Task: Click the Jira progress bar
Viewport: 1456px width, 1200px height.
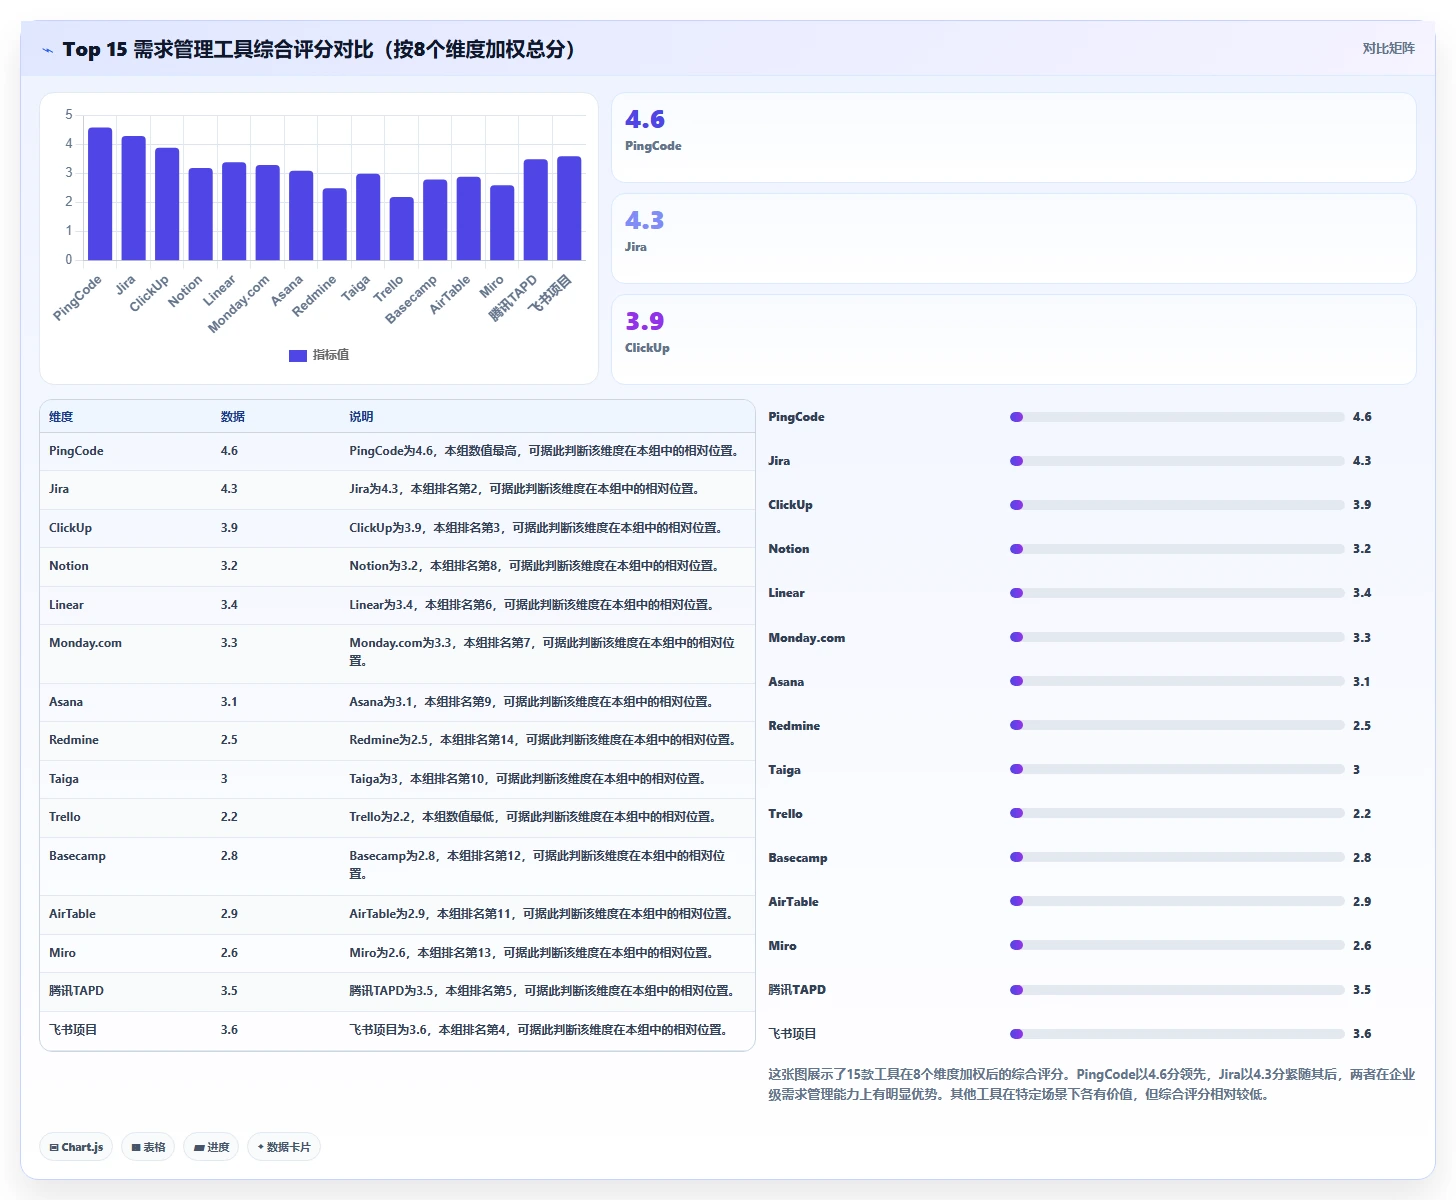Action: point(1177,461)
